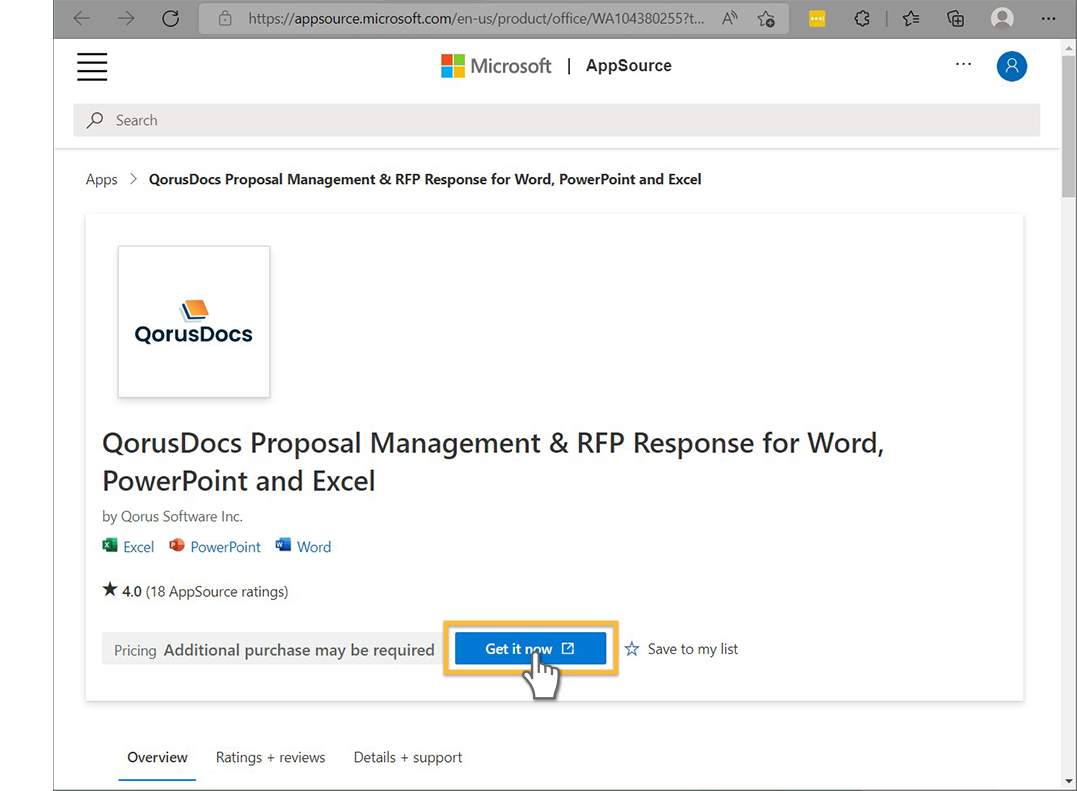Click the Excel product icon
Viewport: 1077px width, 791px height.
point(109,546)
